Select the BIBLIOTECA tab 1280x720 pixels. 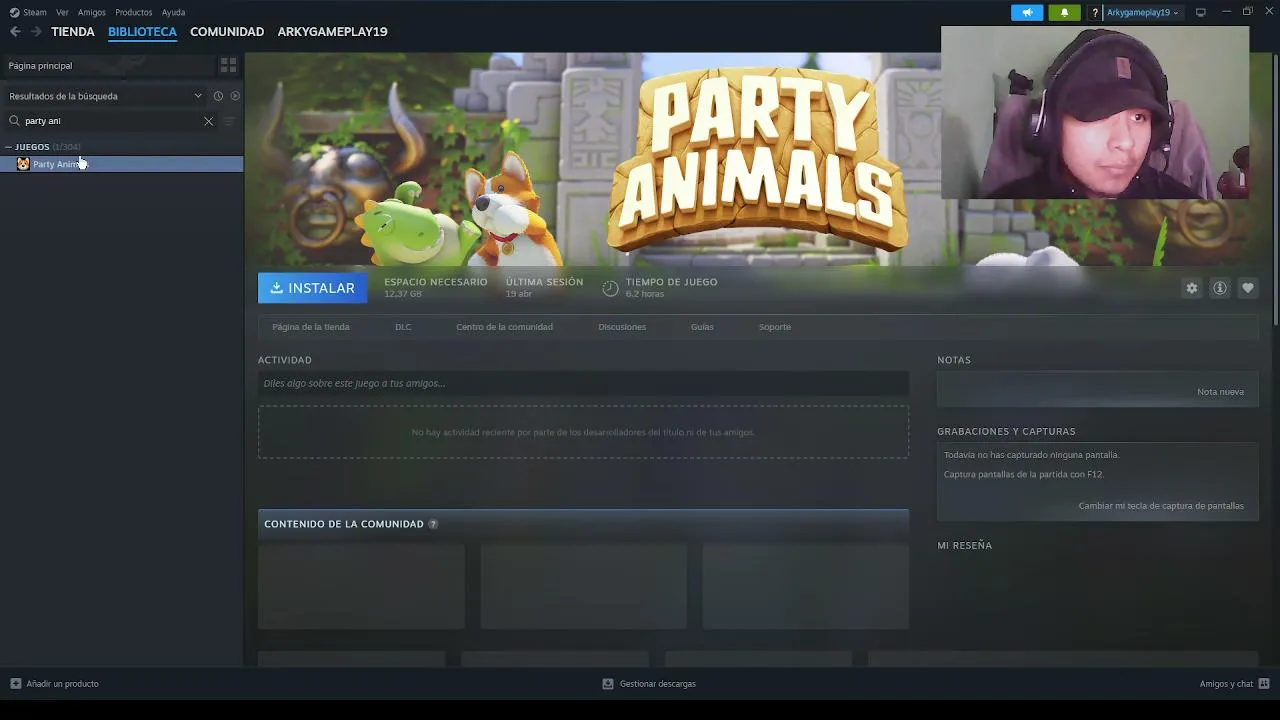coord(142,32)
